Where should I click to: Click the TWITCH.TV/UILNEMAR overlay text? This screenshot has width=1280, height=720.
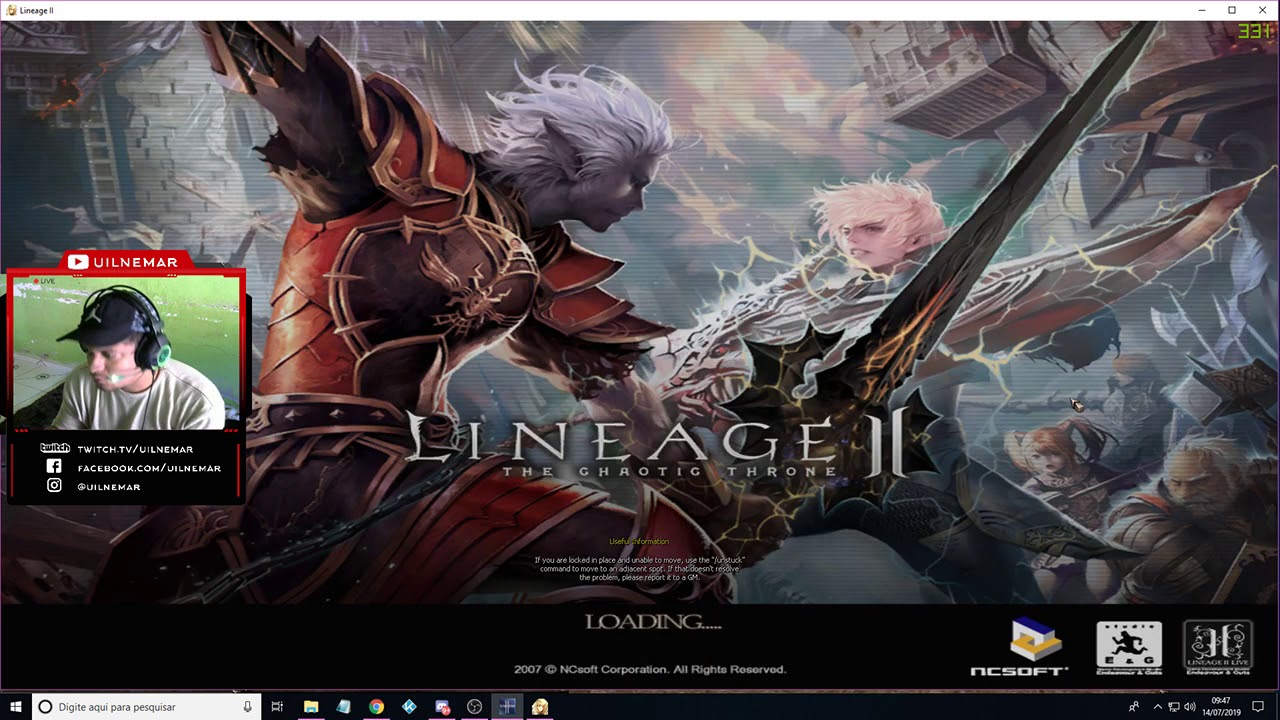tap(135, 449)
